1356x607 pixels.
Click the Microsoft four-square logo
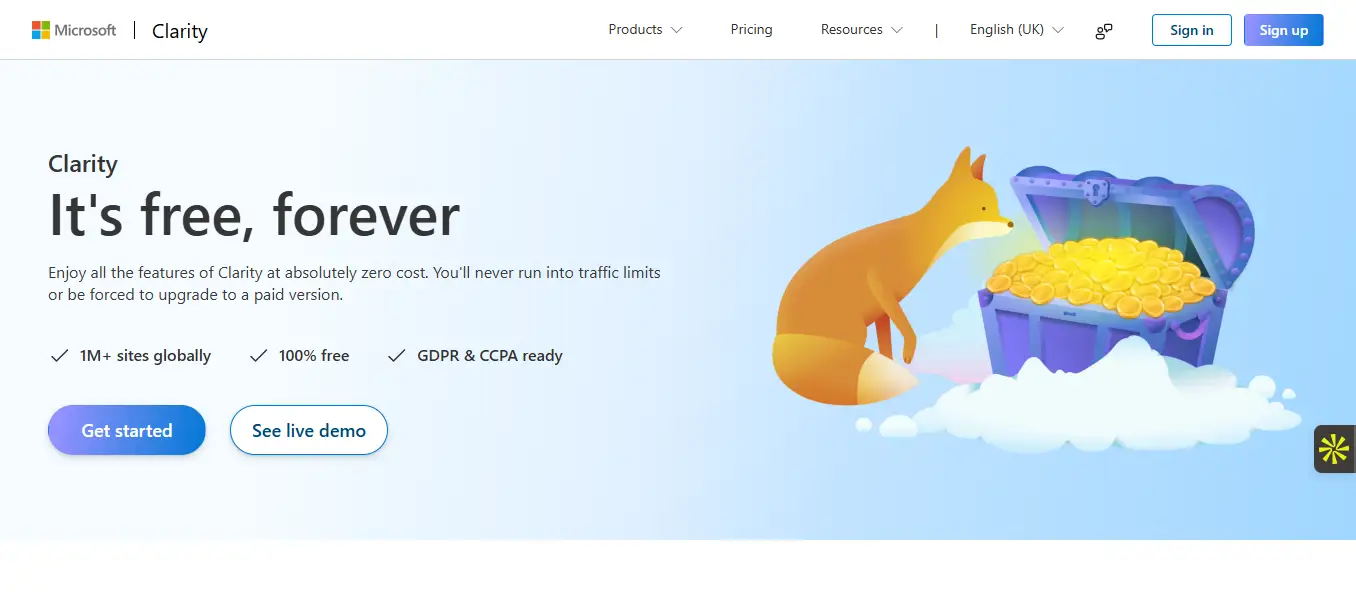click(x=41, y=30)
